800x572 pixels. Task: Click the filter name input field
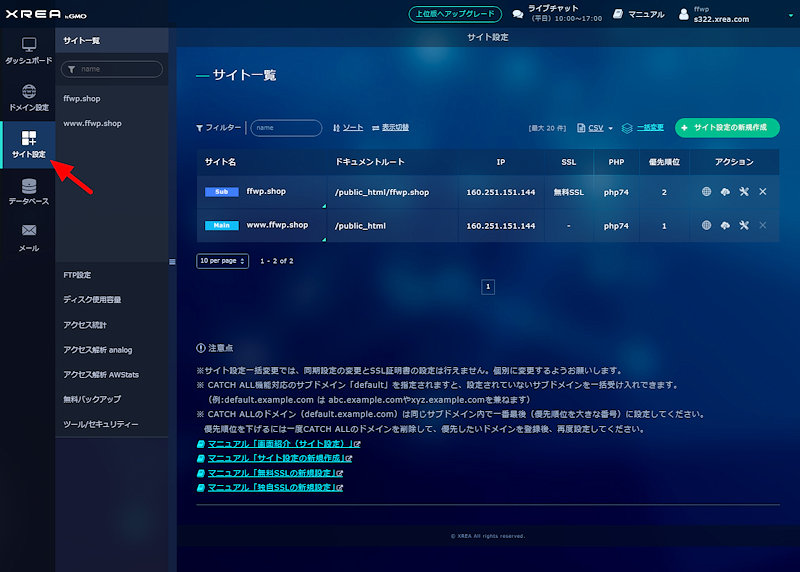(285, 128)
